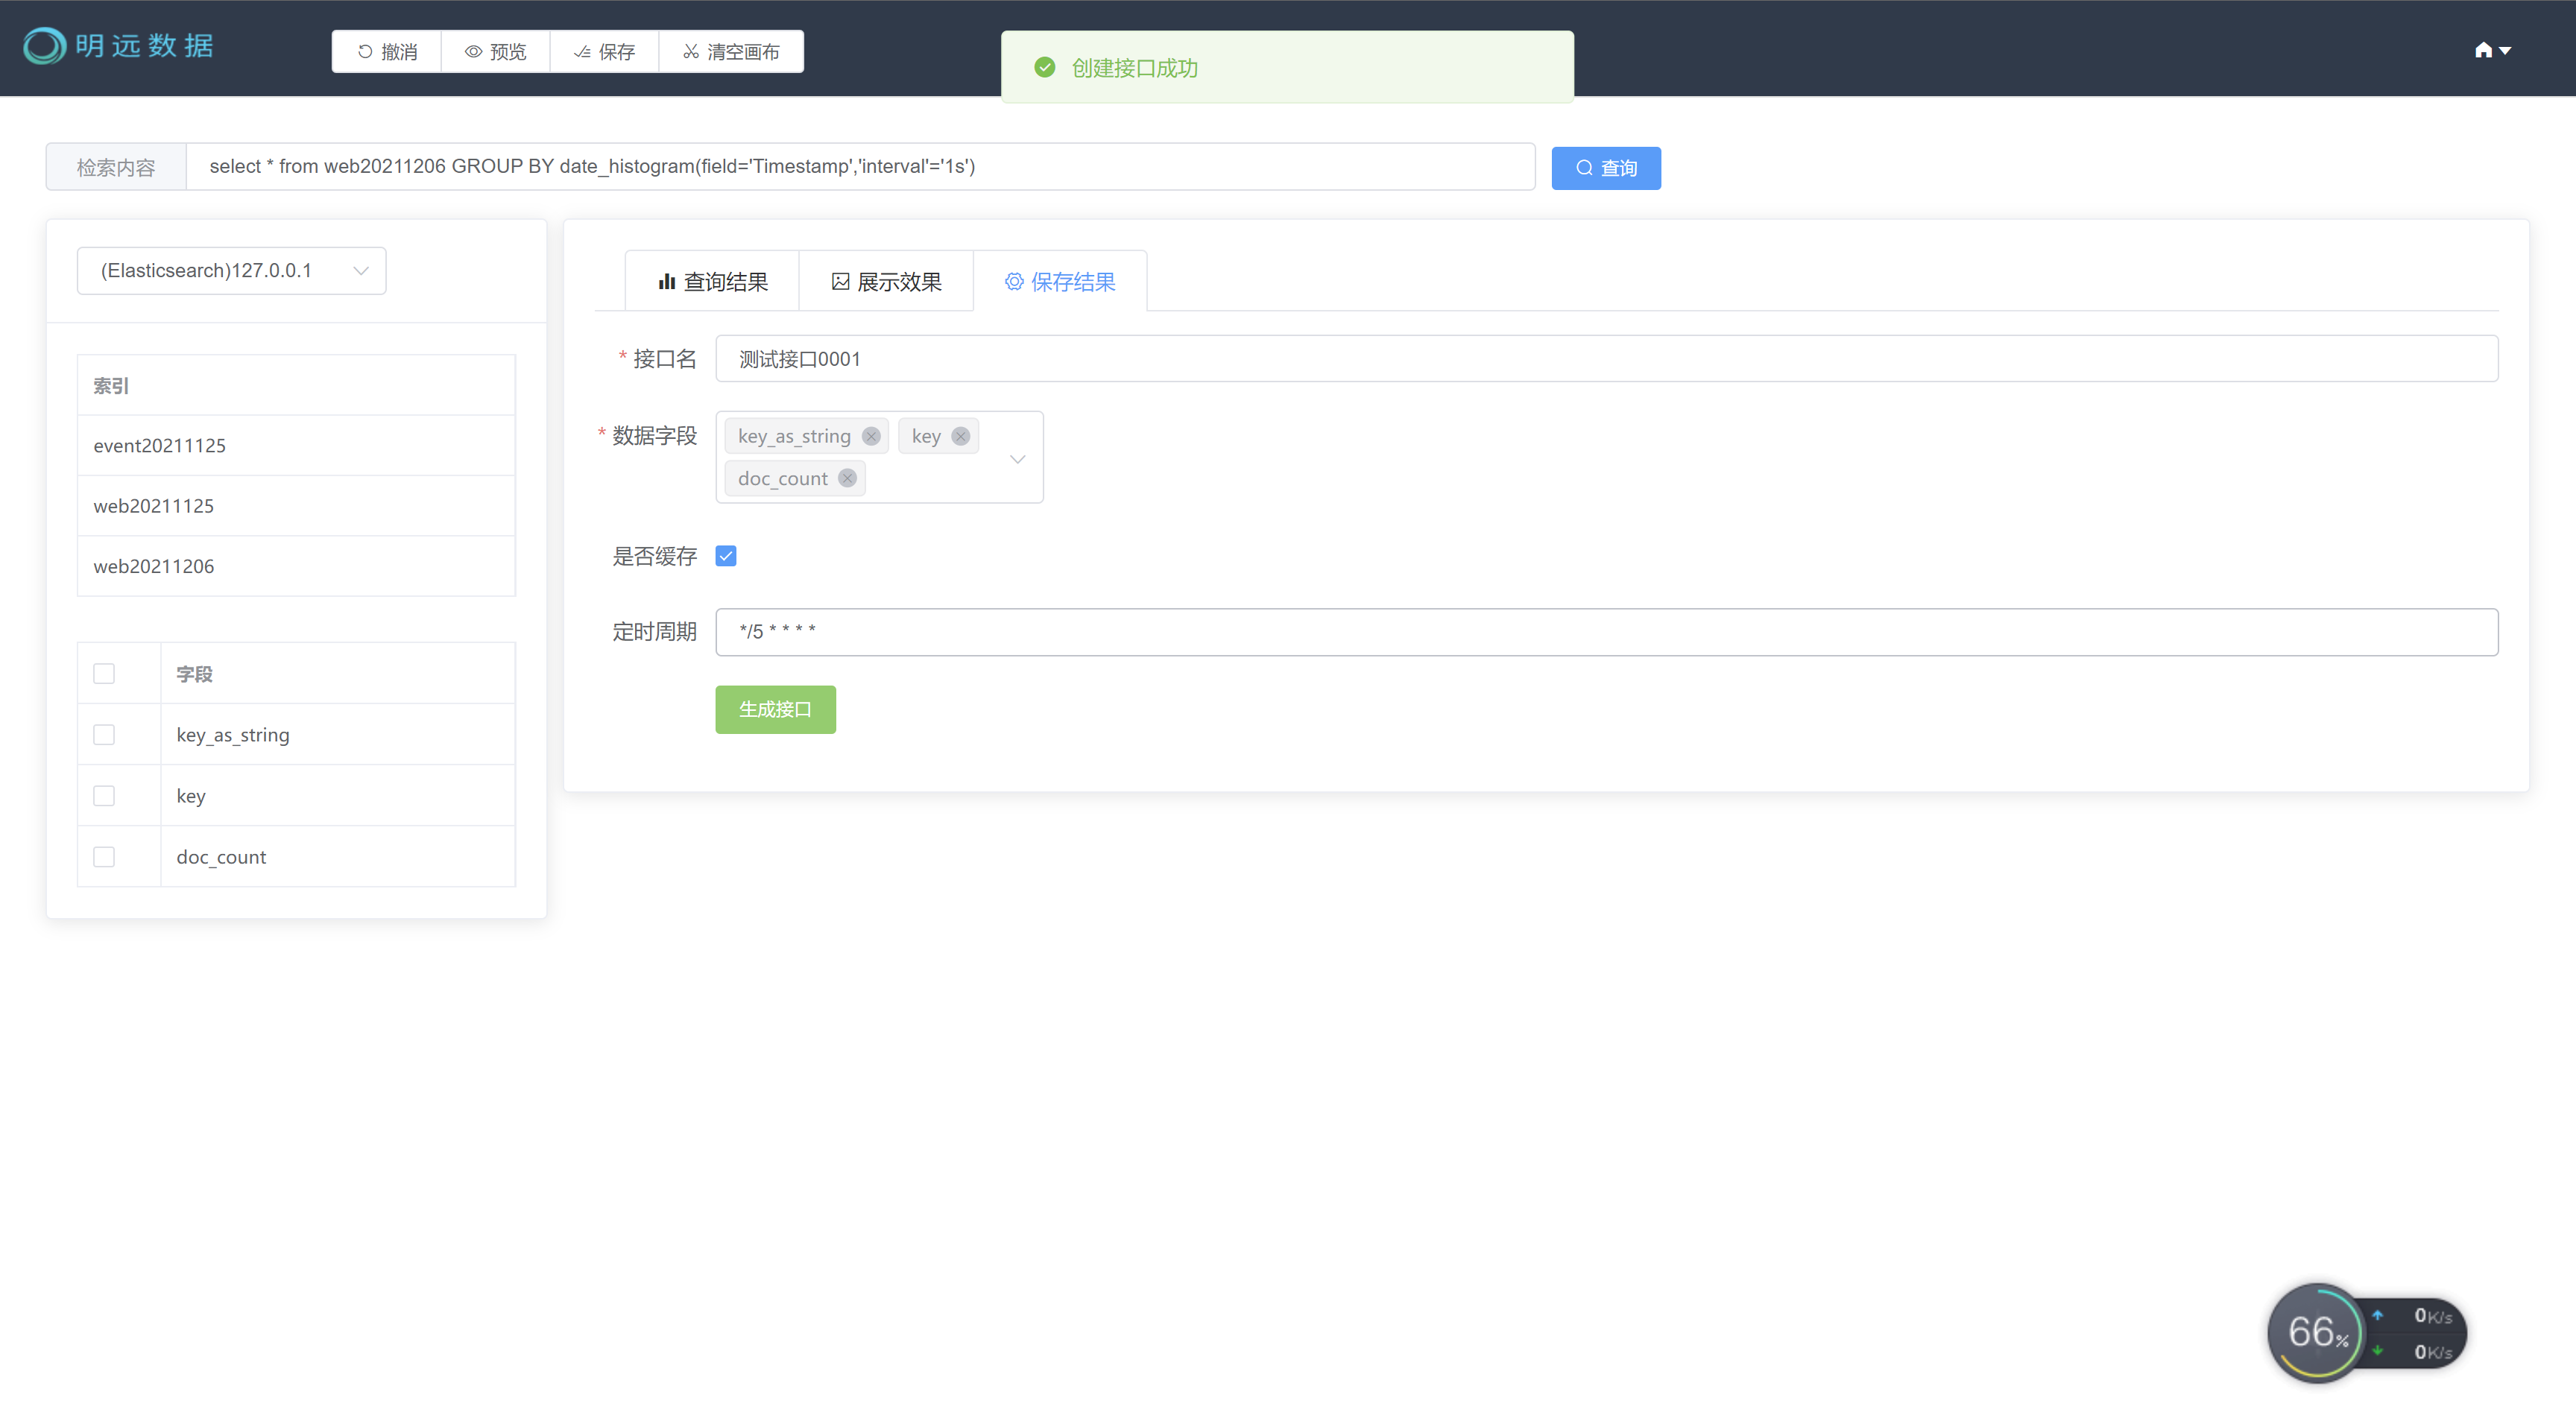Click the 撤消 undo toolbar button
2576x1424 pixels.
[387, 52]
